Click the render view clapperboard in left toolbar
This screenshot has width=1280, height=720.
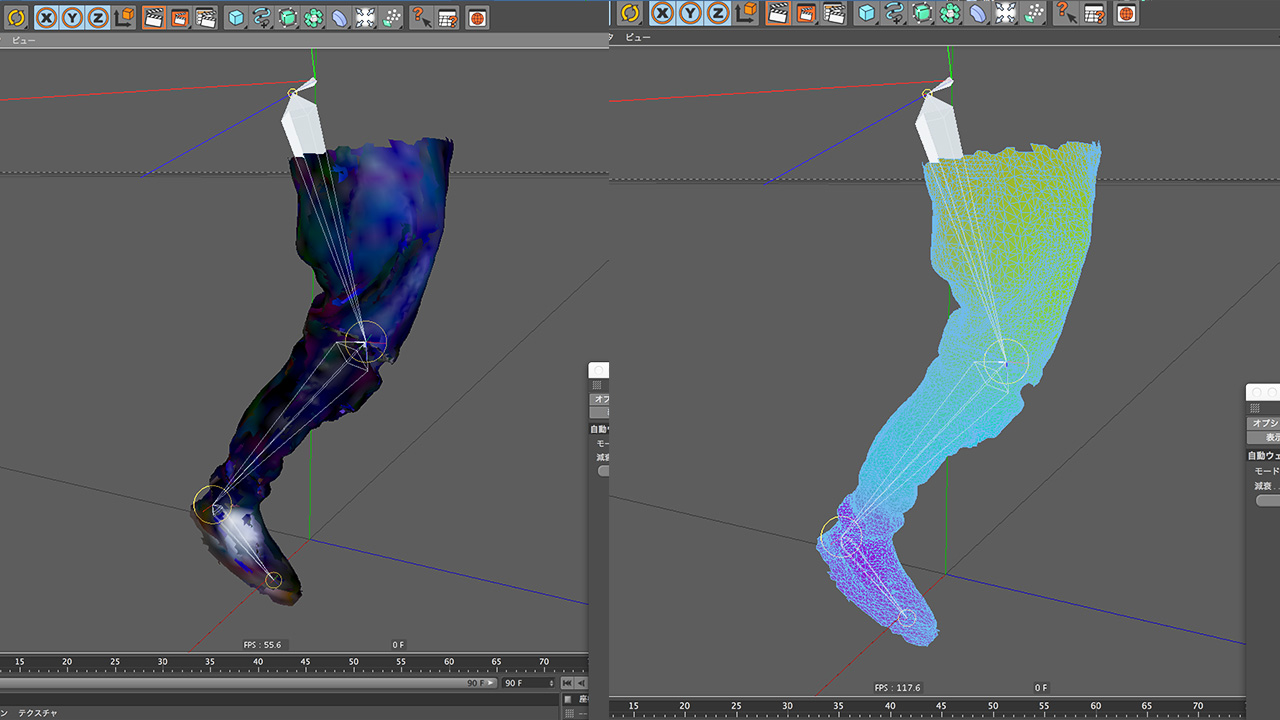[154, 17]
